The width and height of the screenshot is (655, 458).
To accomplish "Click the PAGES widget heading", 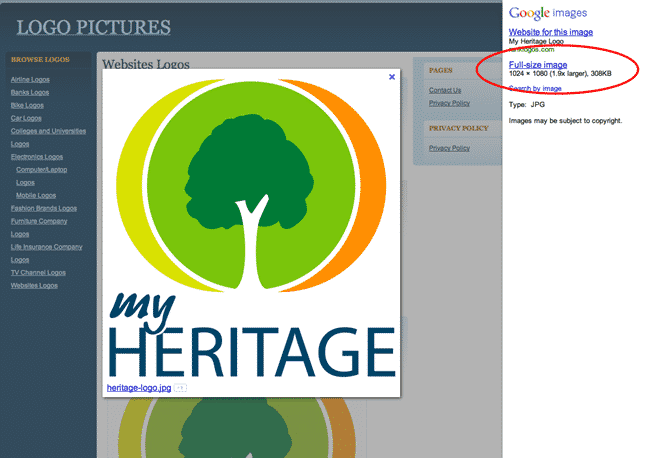I will 440,71.
